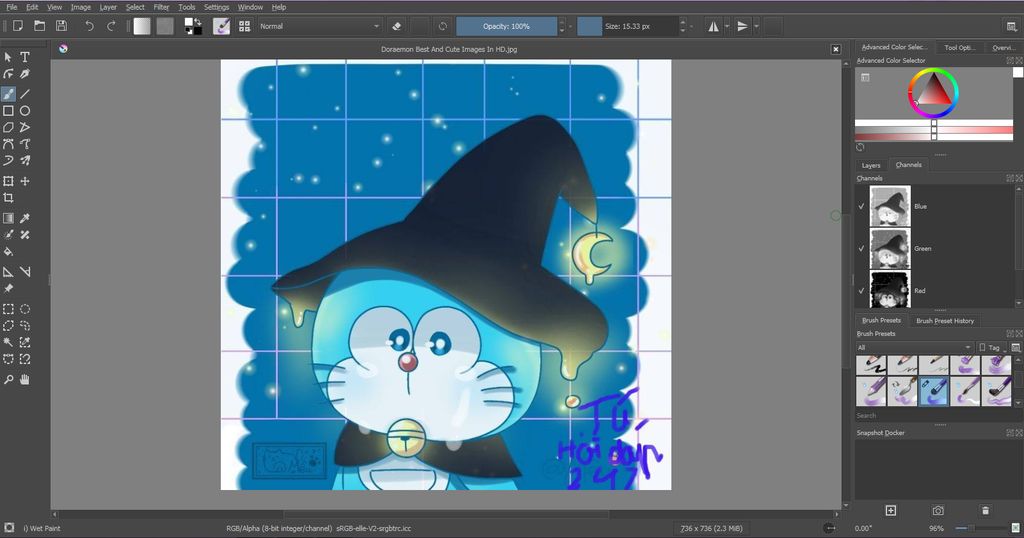The width and height of the screenshot is (1024, 538).
Task: Redo the last undone action
Action: (x=111, y=26)
